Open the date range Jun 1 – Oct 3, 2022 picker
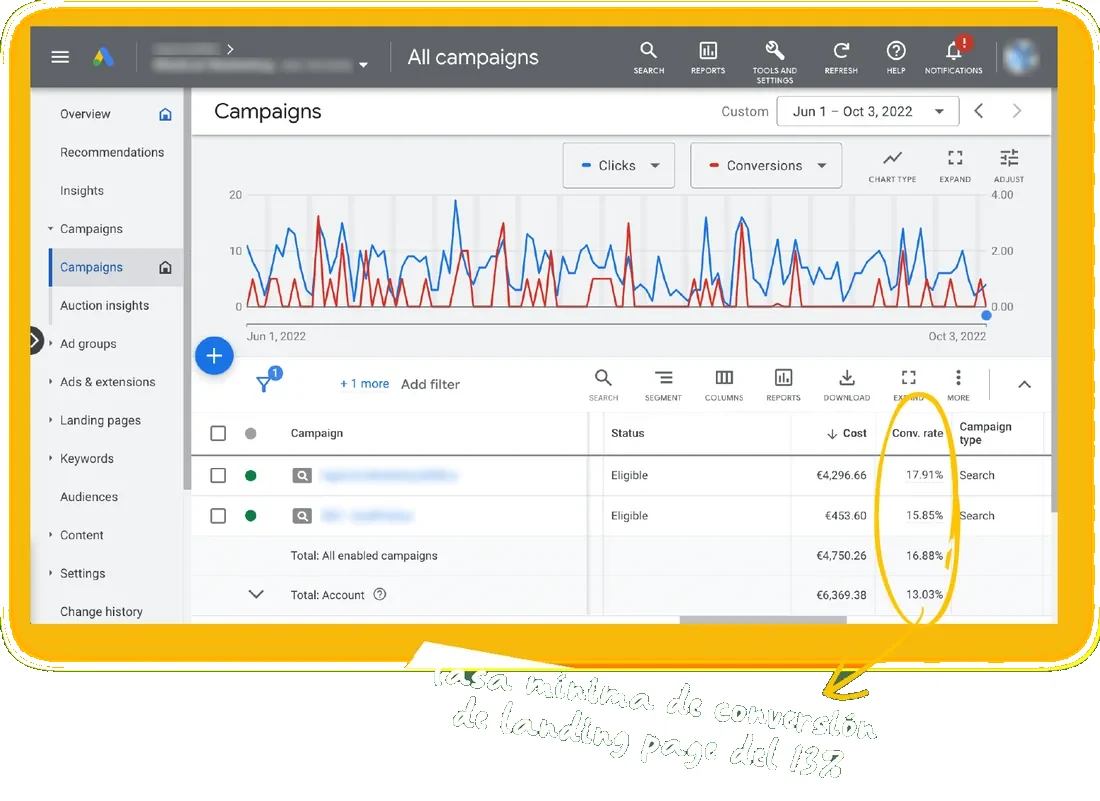This screenshot has height=801, width=1100. point(867,112)
